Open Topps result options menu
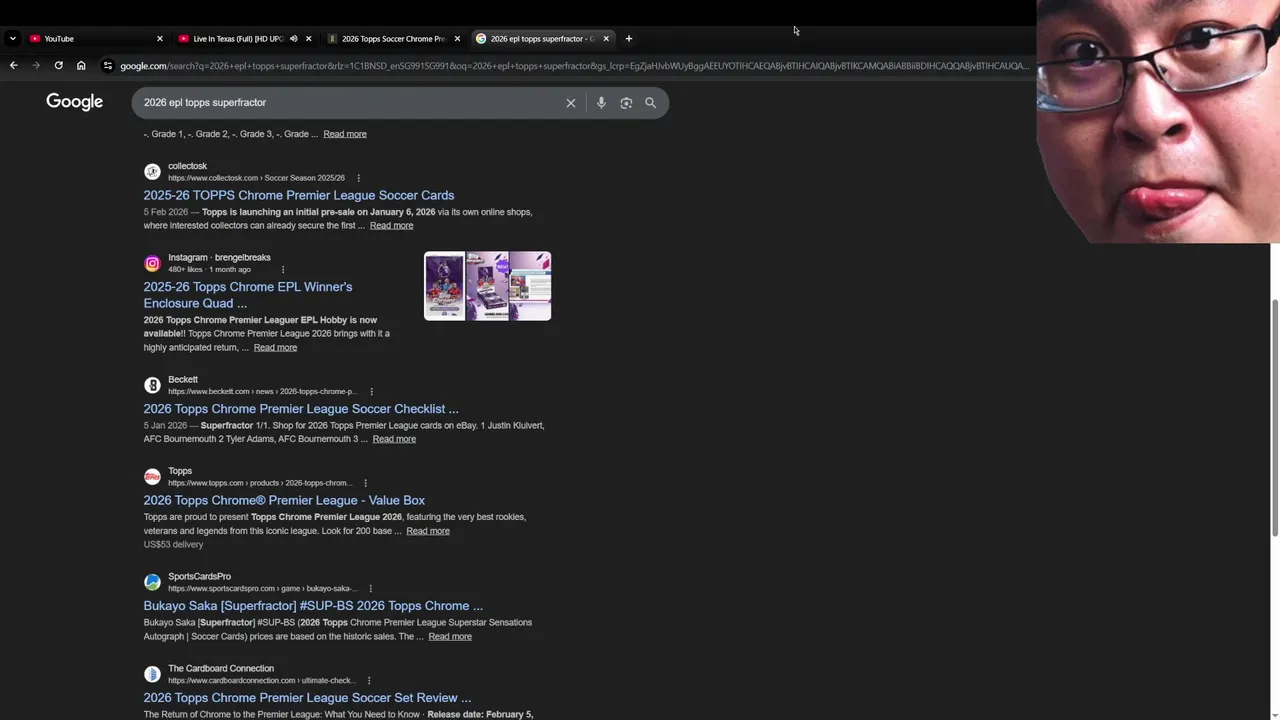The image size is (1280, 720). 365,483
